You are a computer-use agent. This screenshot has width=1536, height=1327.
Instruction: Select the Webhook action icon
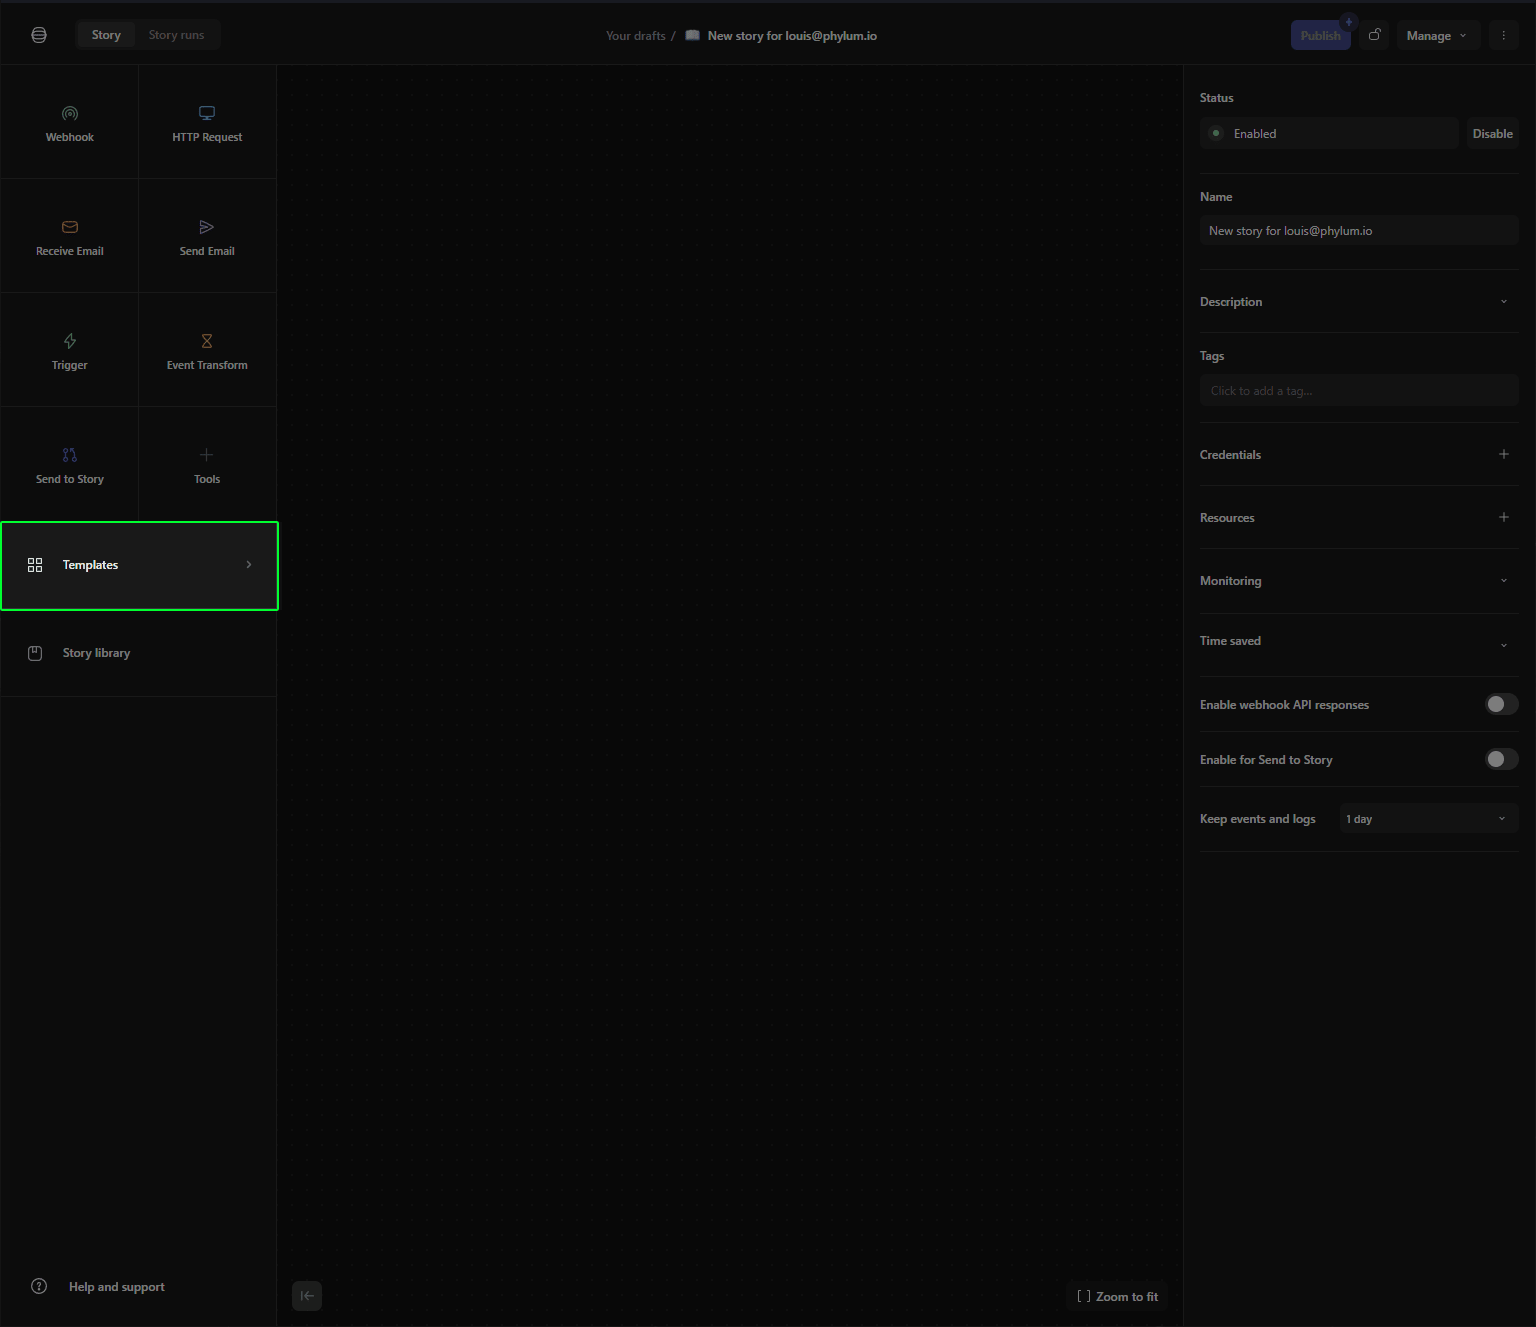[x=70, y=114]
